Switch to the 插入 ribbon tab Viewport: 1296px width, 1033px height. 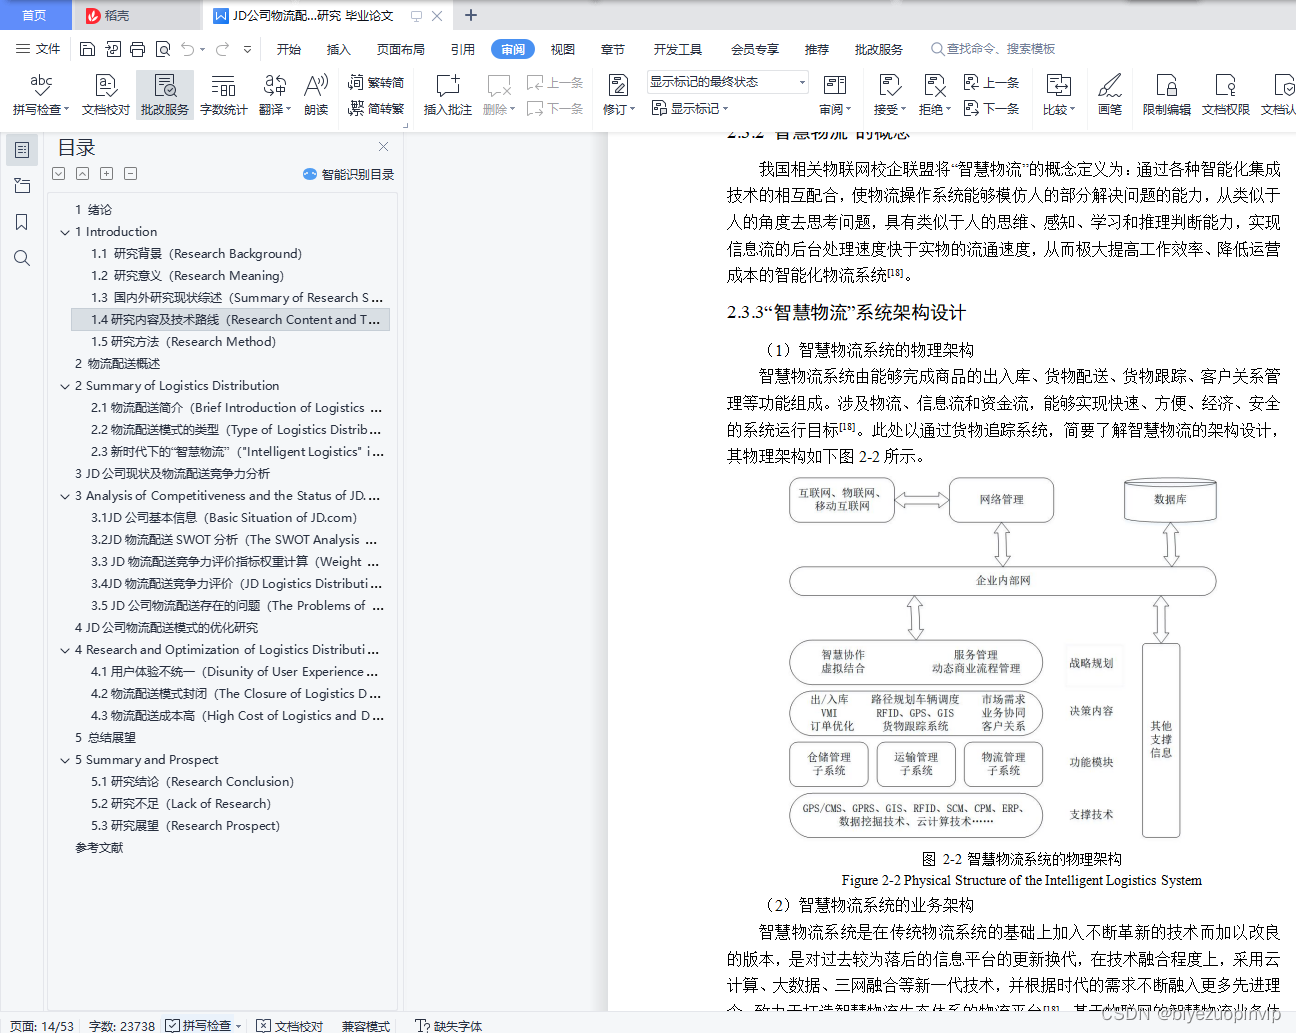(x=339, y=49)
